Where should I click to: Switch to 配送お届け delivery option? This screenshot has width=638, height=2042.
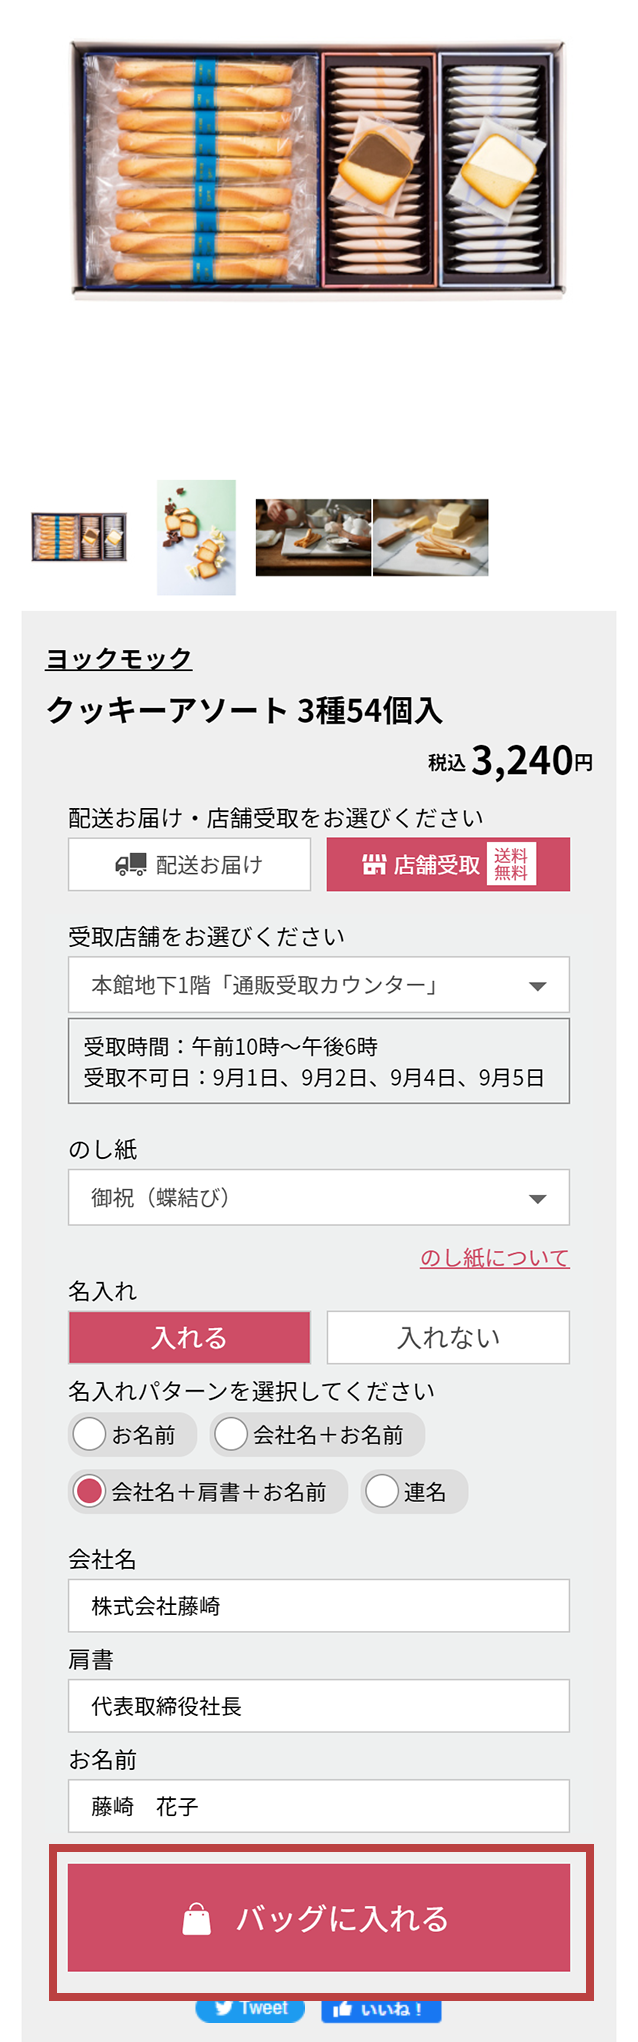tap(189, 865)
